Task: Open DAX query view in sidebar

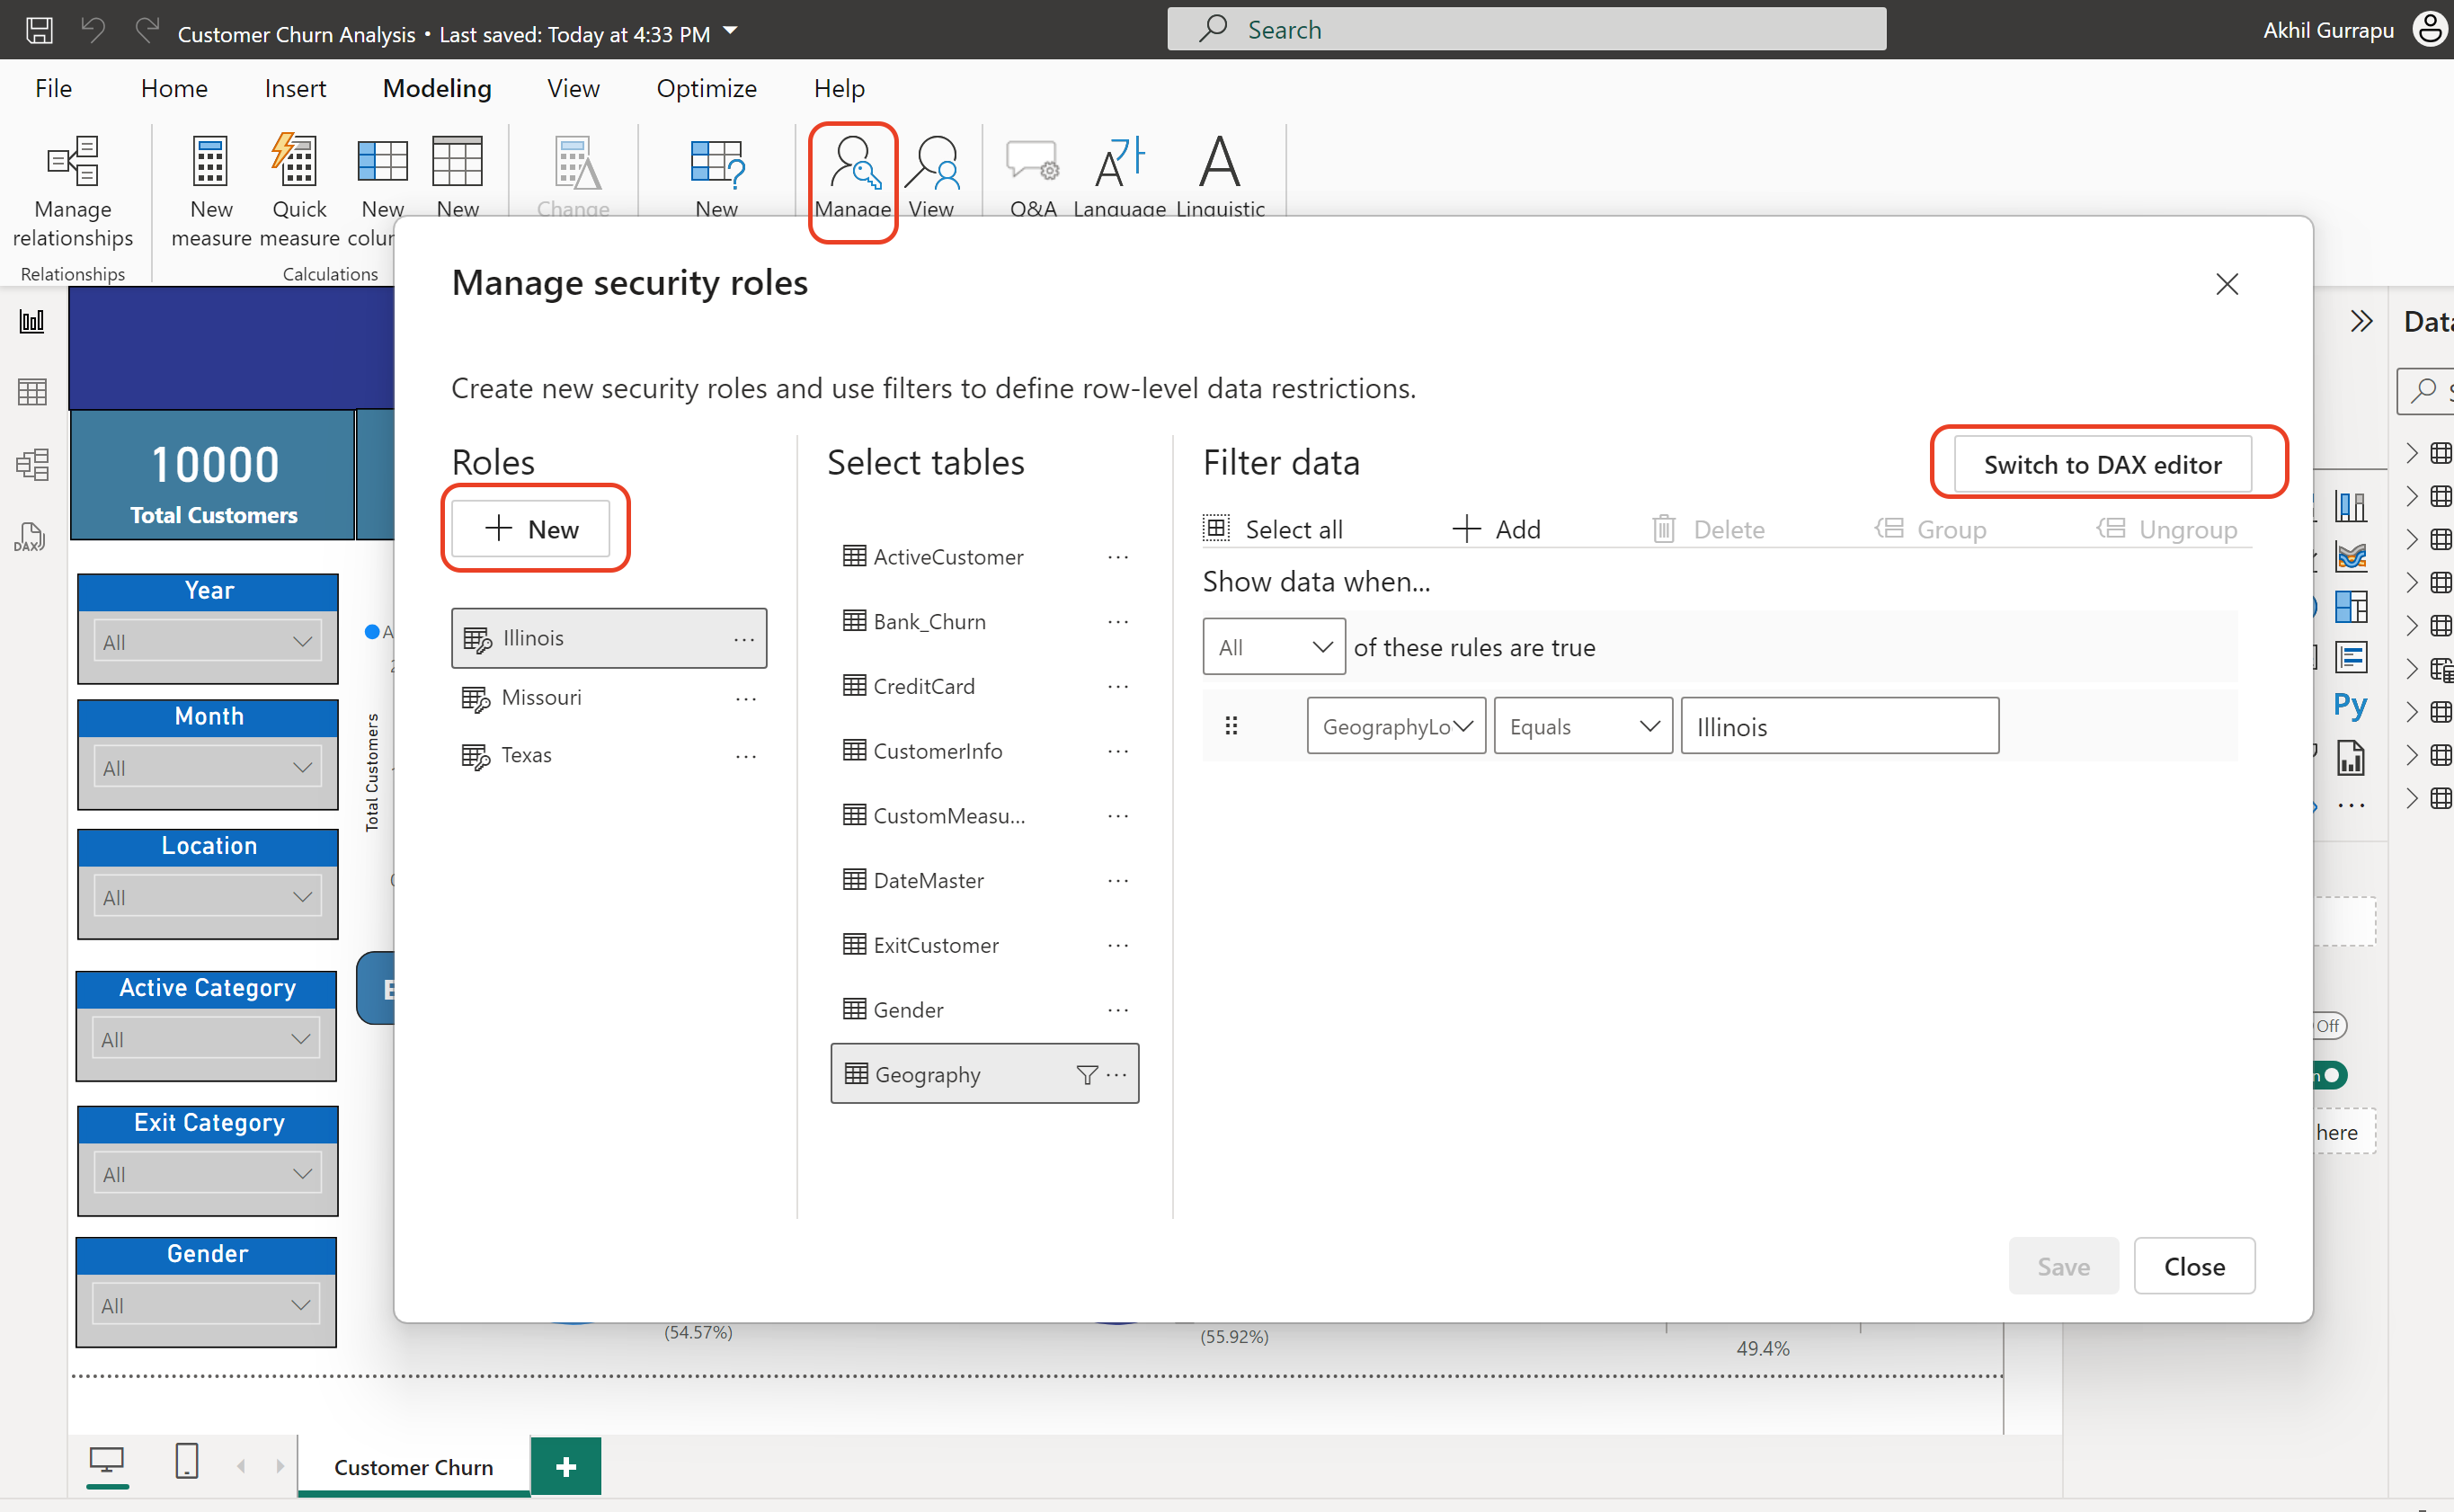Action: tap(30, 538)
